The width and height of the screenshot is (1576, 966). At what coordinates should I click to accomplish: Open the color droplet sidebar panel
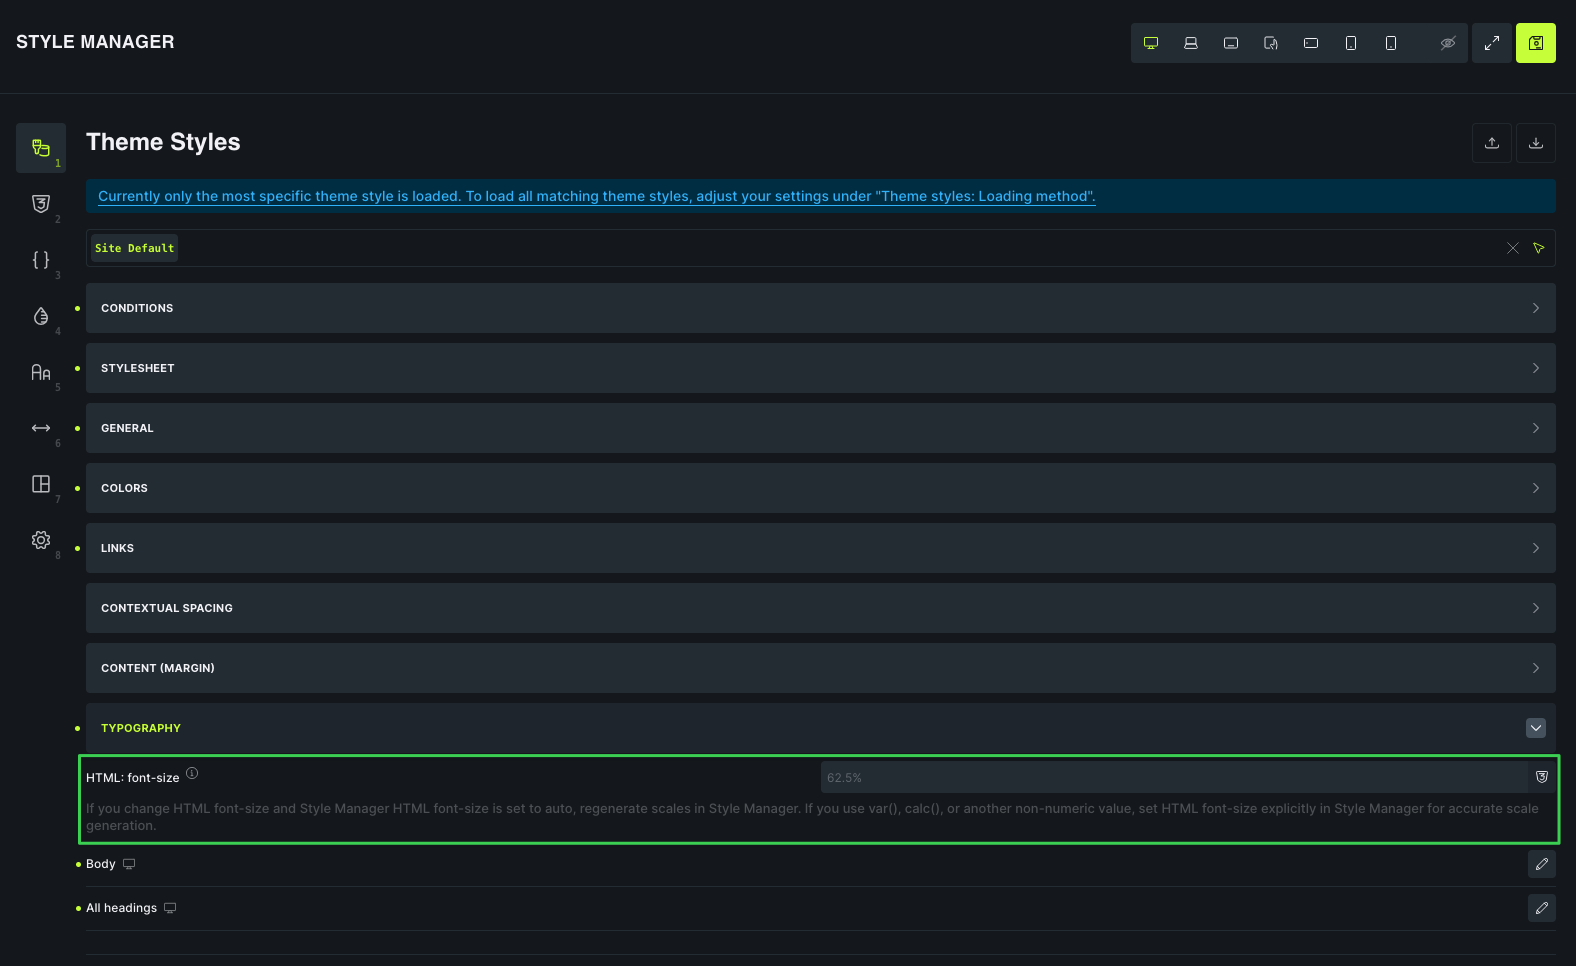click(x=41, y=316)
